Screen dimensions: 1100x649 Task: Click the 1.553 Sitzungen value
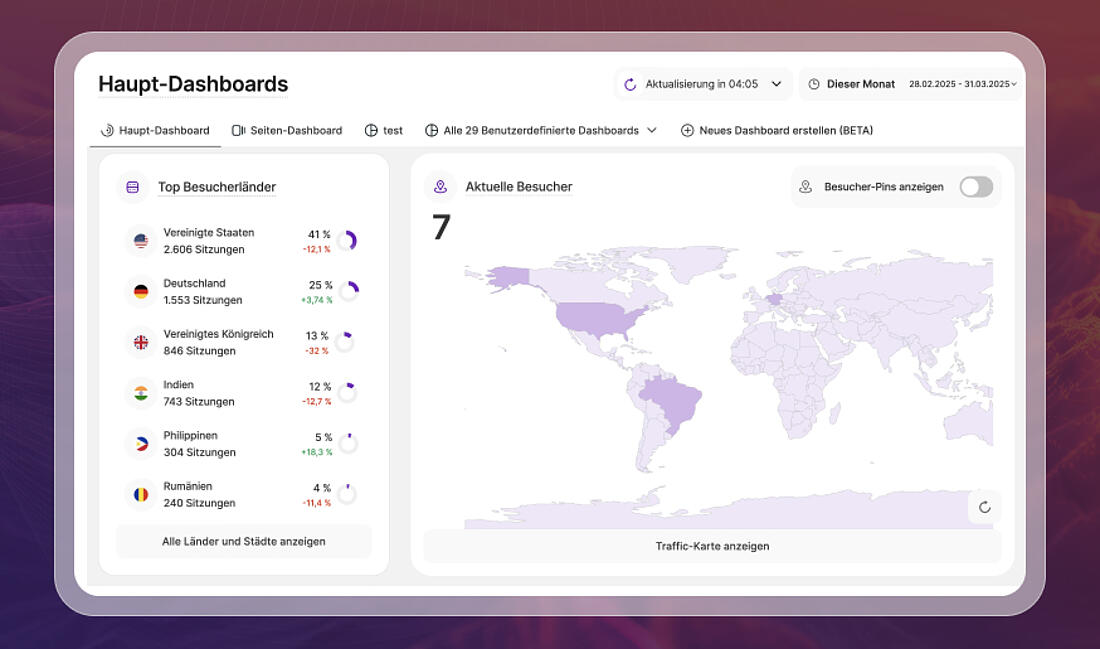[x=203, y=300]
